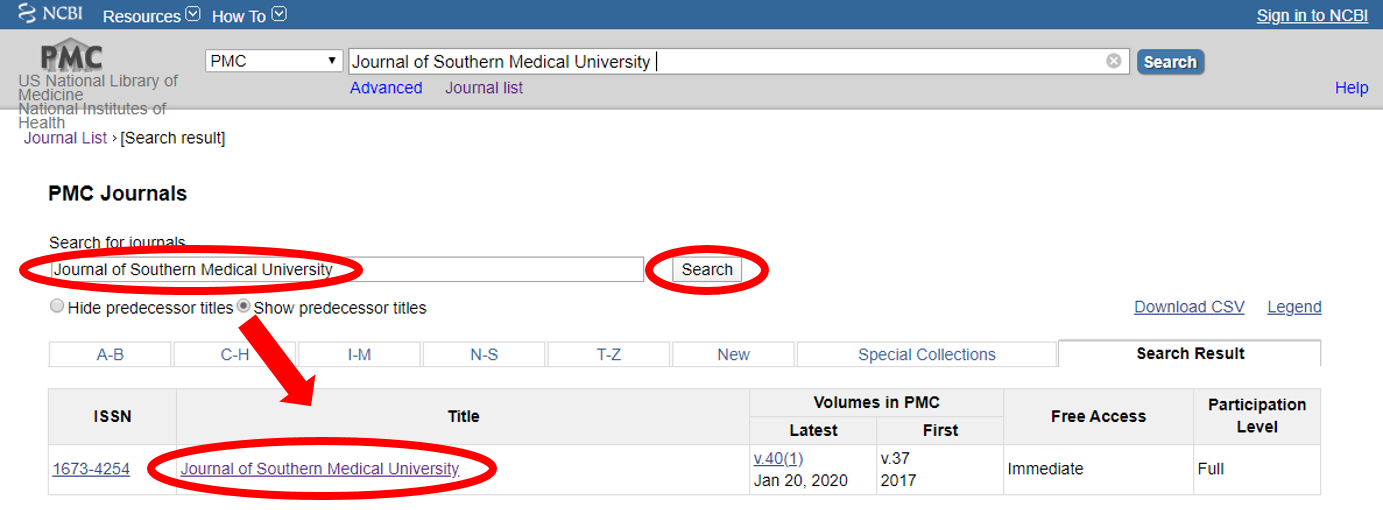Open the Help link

1351,88
